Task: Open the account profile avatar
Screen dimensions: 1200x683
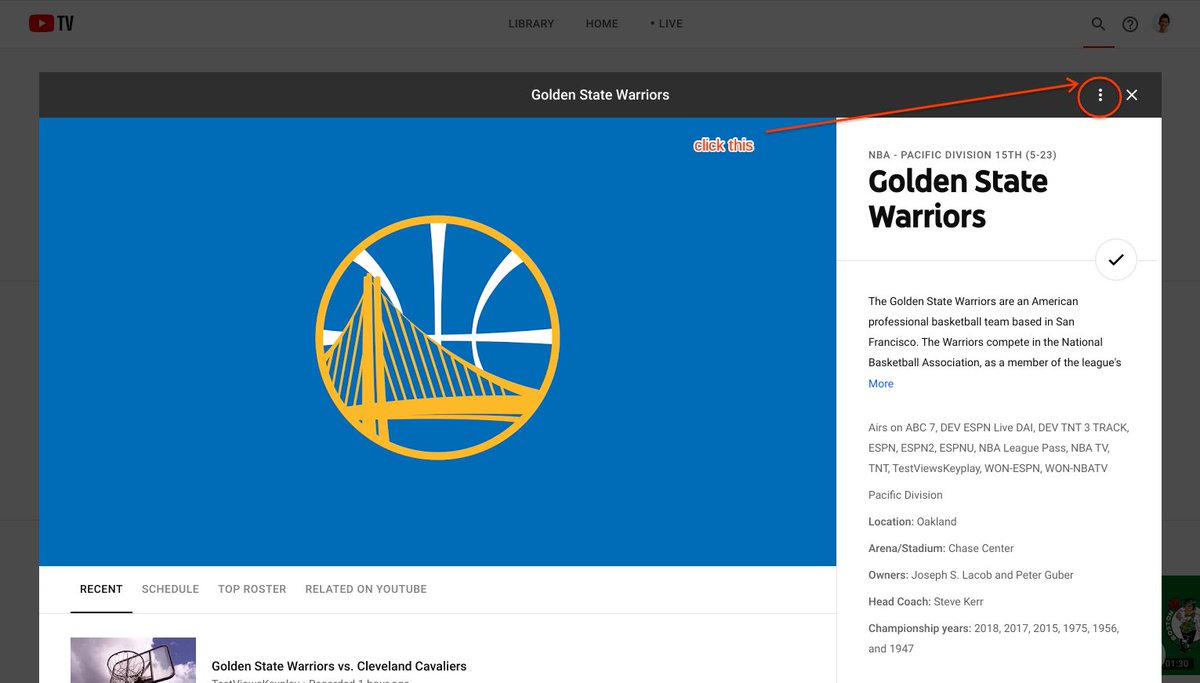Action: click(x=1163, y=23)
